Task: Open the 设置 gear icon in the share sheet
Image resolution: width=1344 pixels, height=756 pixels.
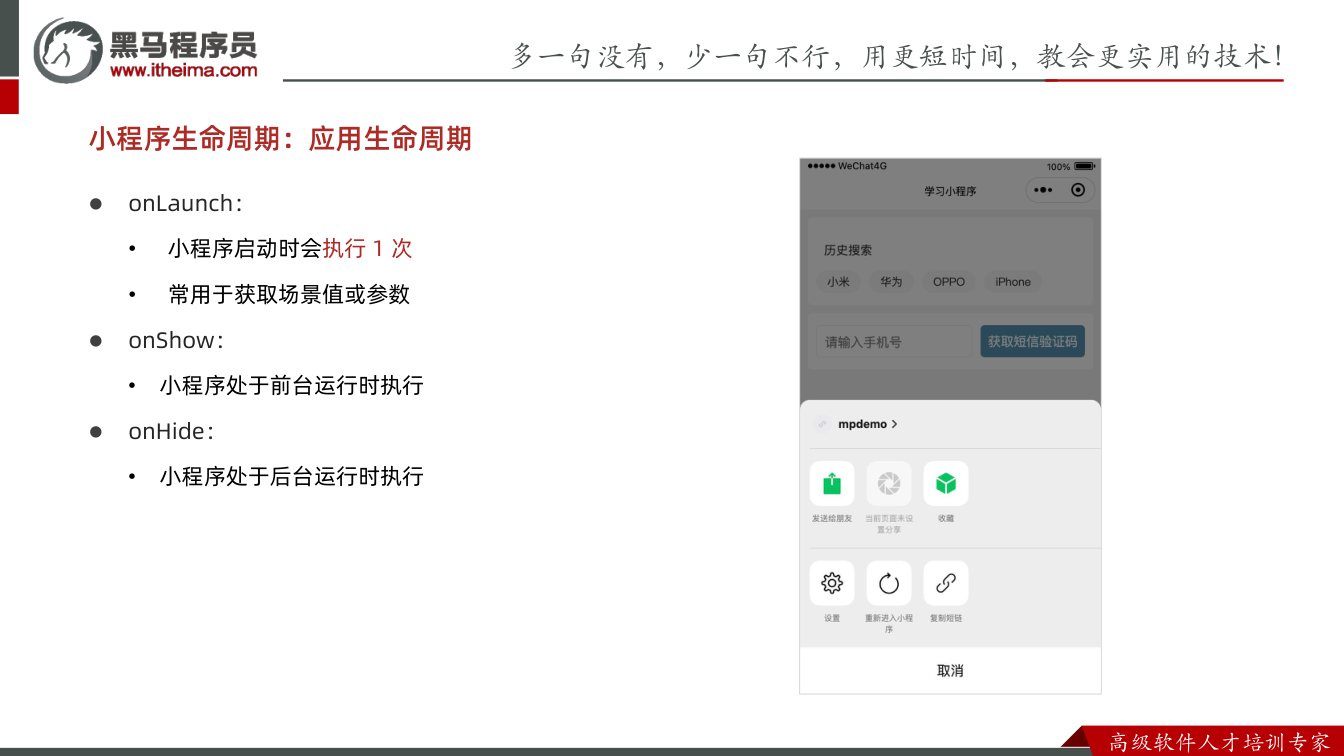Action: [x=832, y=583]
